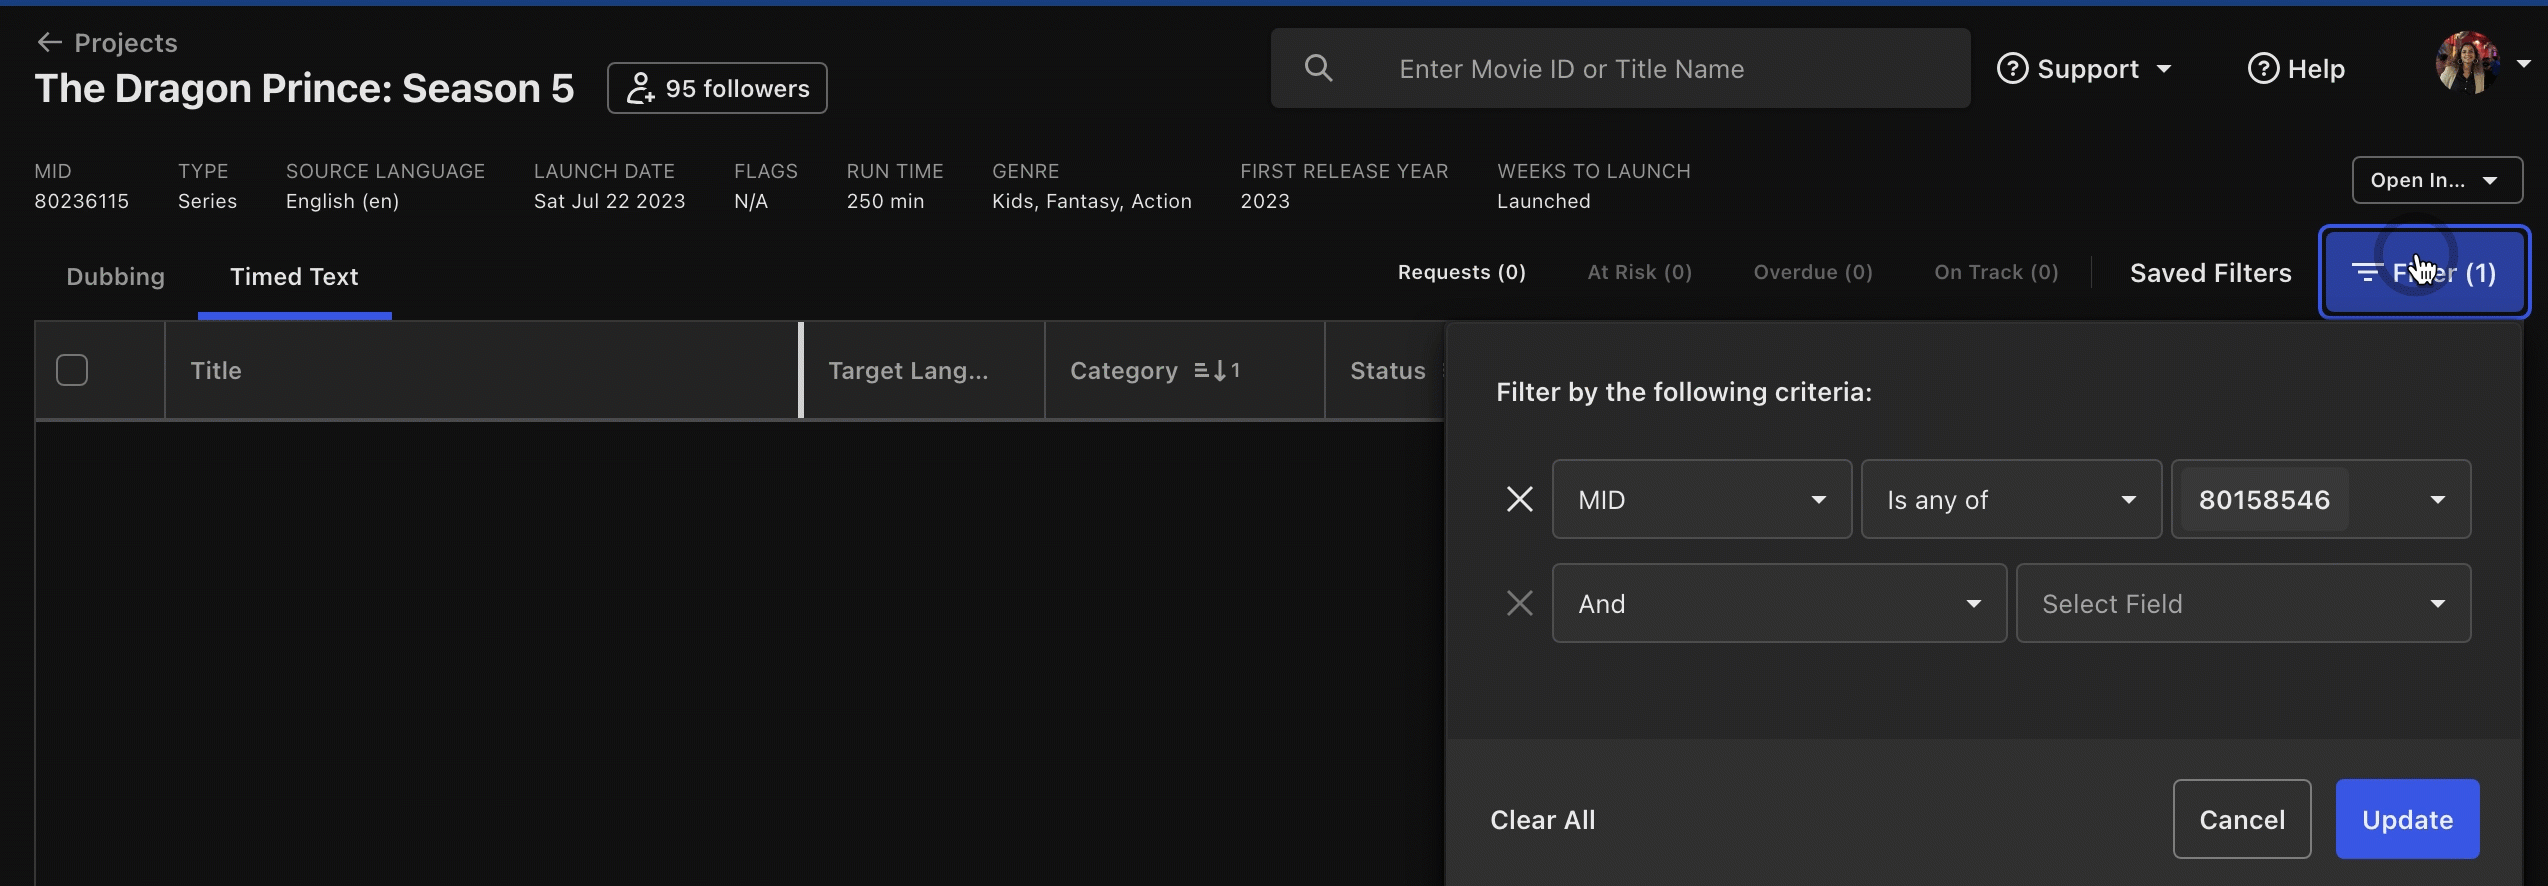Go back to Projects via the arrow

click(x=49, y=42)
